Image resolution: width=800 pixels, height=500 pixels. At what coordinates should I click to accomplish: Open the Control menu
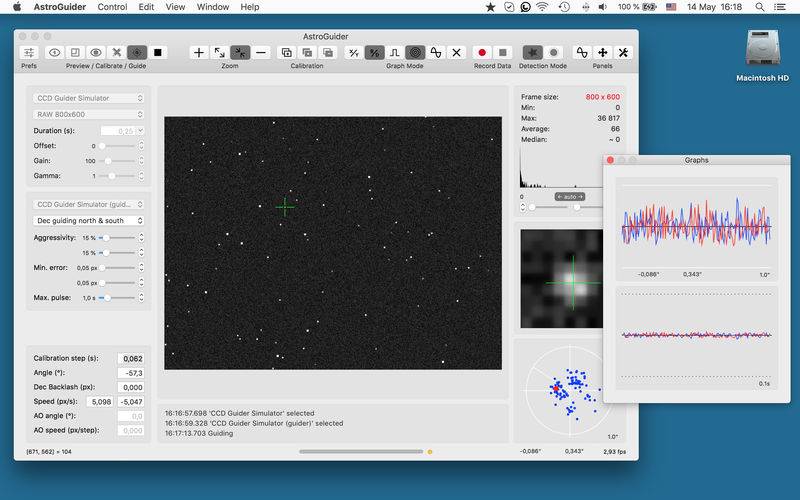click(x=112, y=7)
